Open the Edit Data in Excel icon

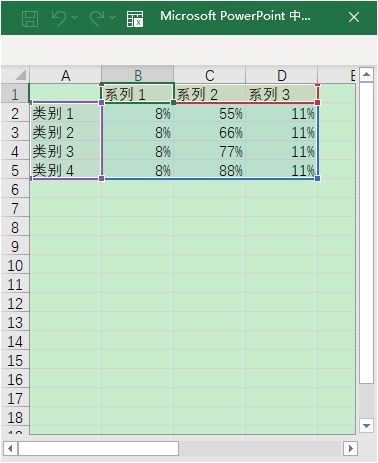coord(135,19)
